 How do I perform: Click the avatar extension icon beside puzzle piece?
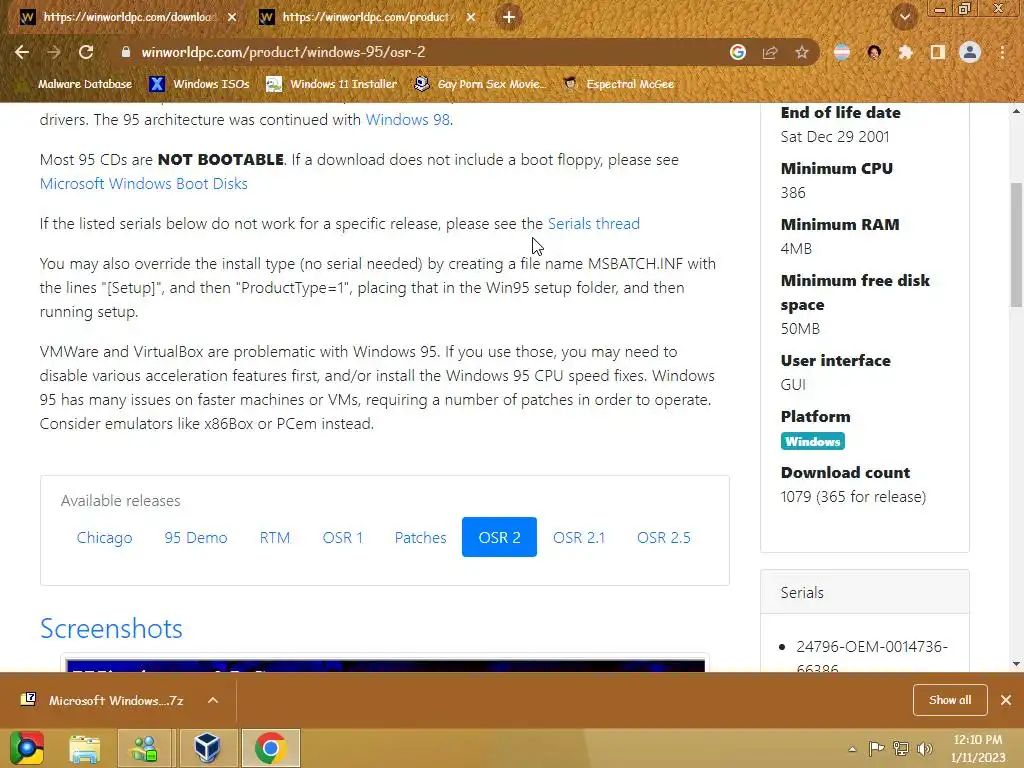874,52
